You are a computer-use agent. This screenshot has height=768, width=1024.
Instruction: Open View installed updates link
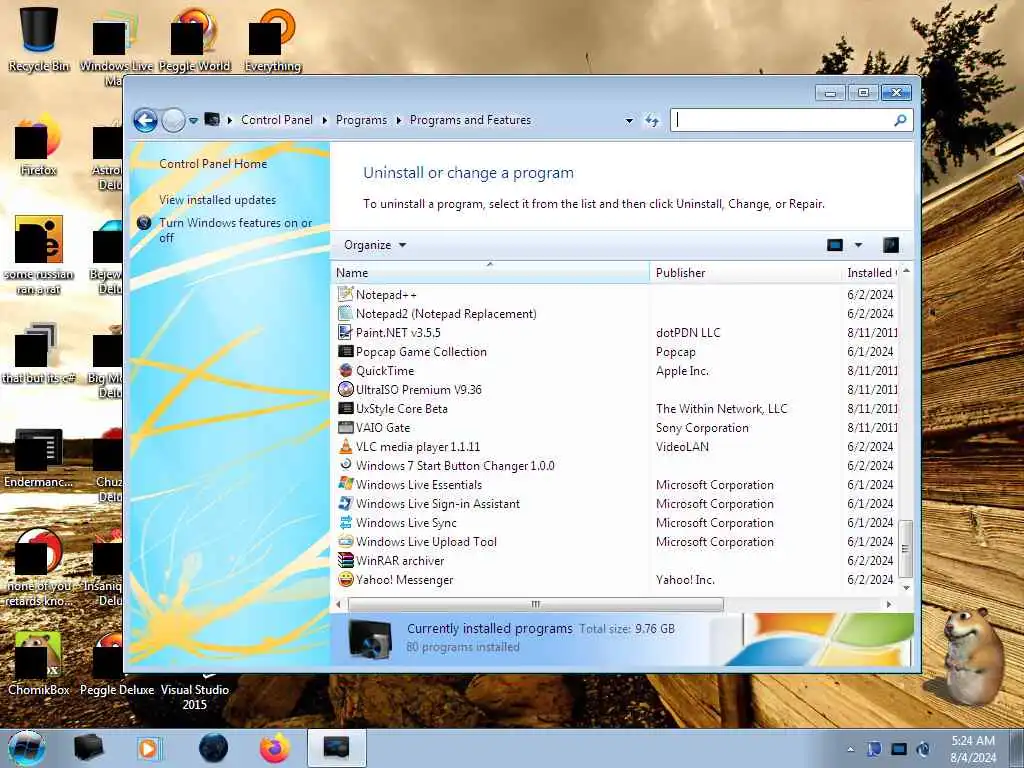click(217, 200)
